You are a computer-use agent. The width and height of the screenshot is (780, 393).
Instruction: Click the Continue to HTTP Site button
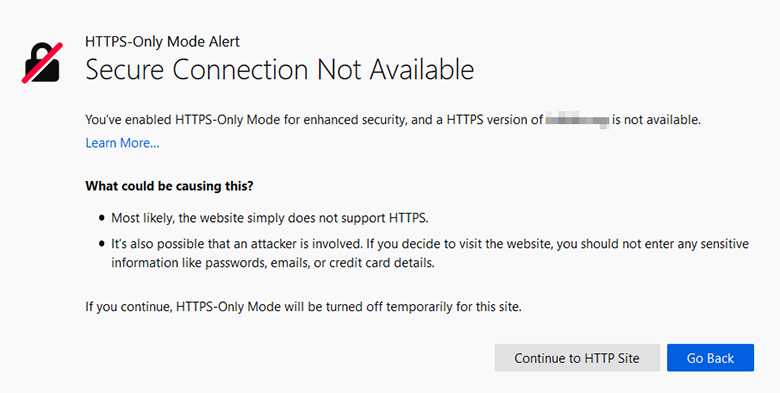click(x=577, y=358)
